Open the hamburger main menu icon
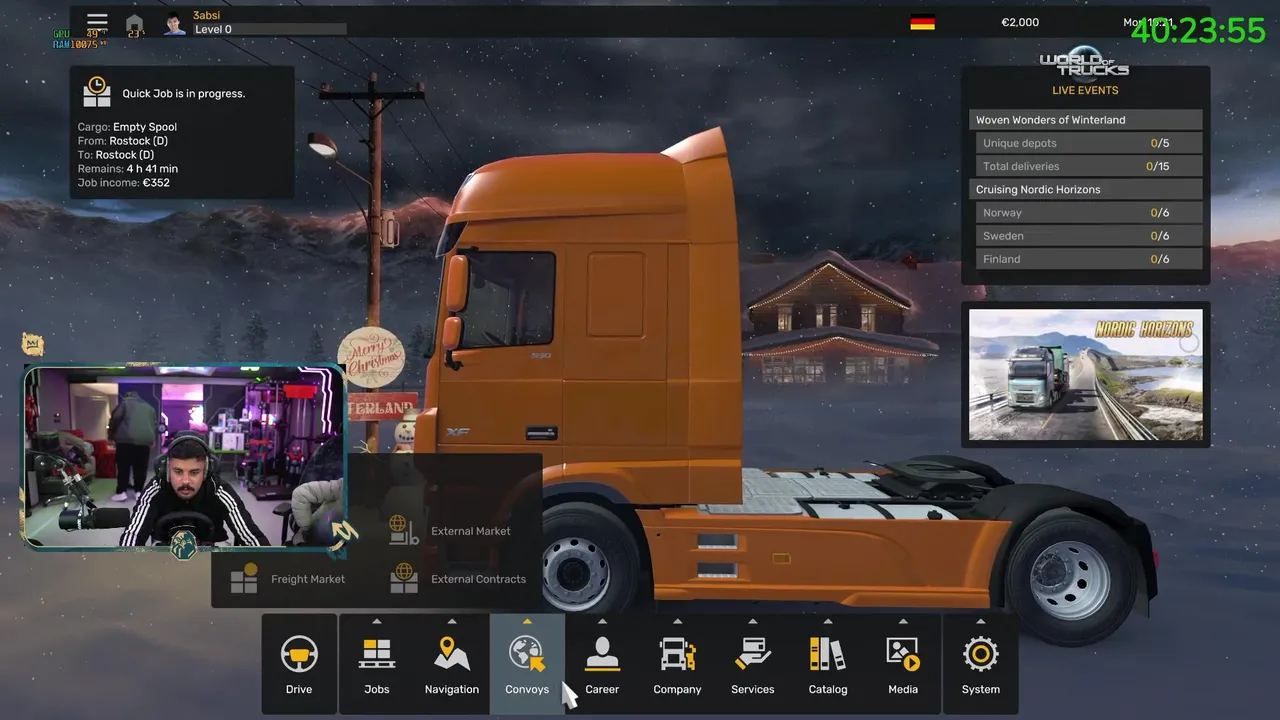 (97, 21)
